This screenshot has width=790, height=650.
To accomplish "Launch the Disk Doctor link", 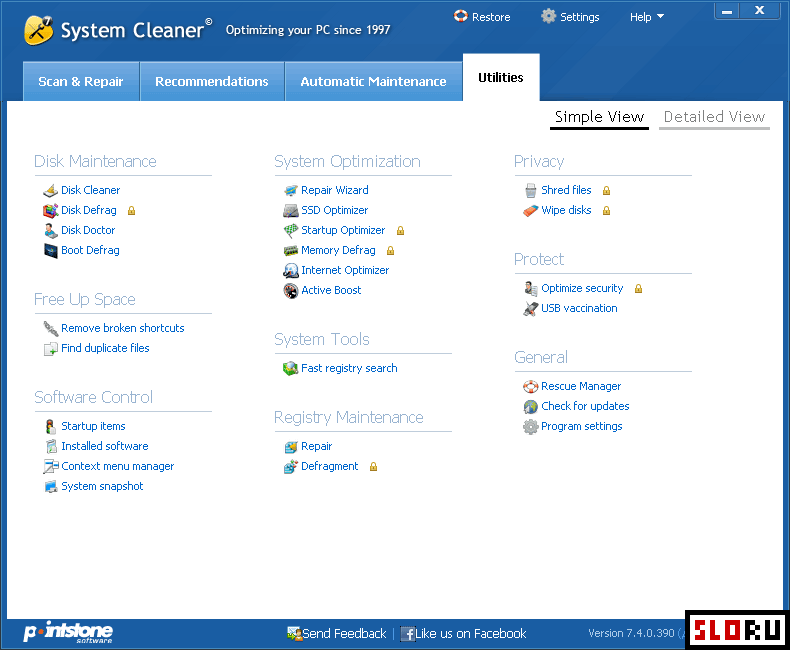I will tap(88, 230).
